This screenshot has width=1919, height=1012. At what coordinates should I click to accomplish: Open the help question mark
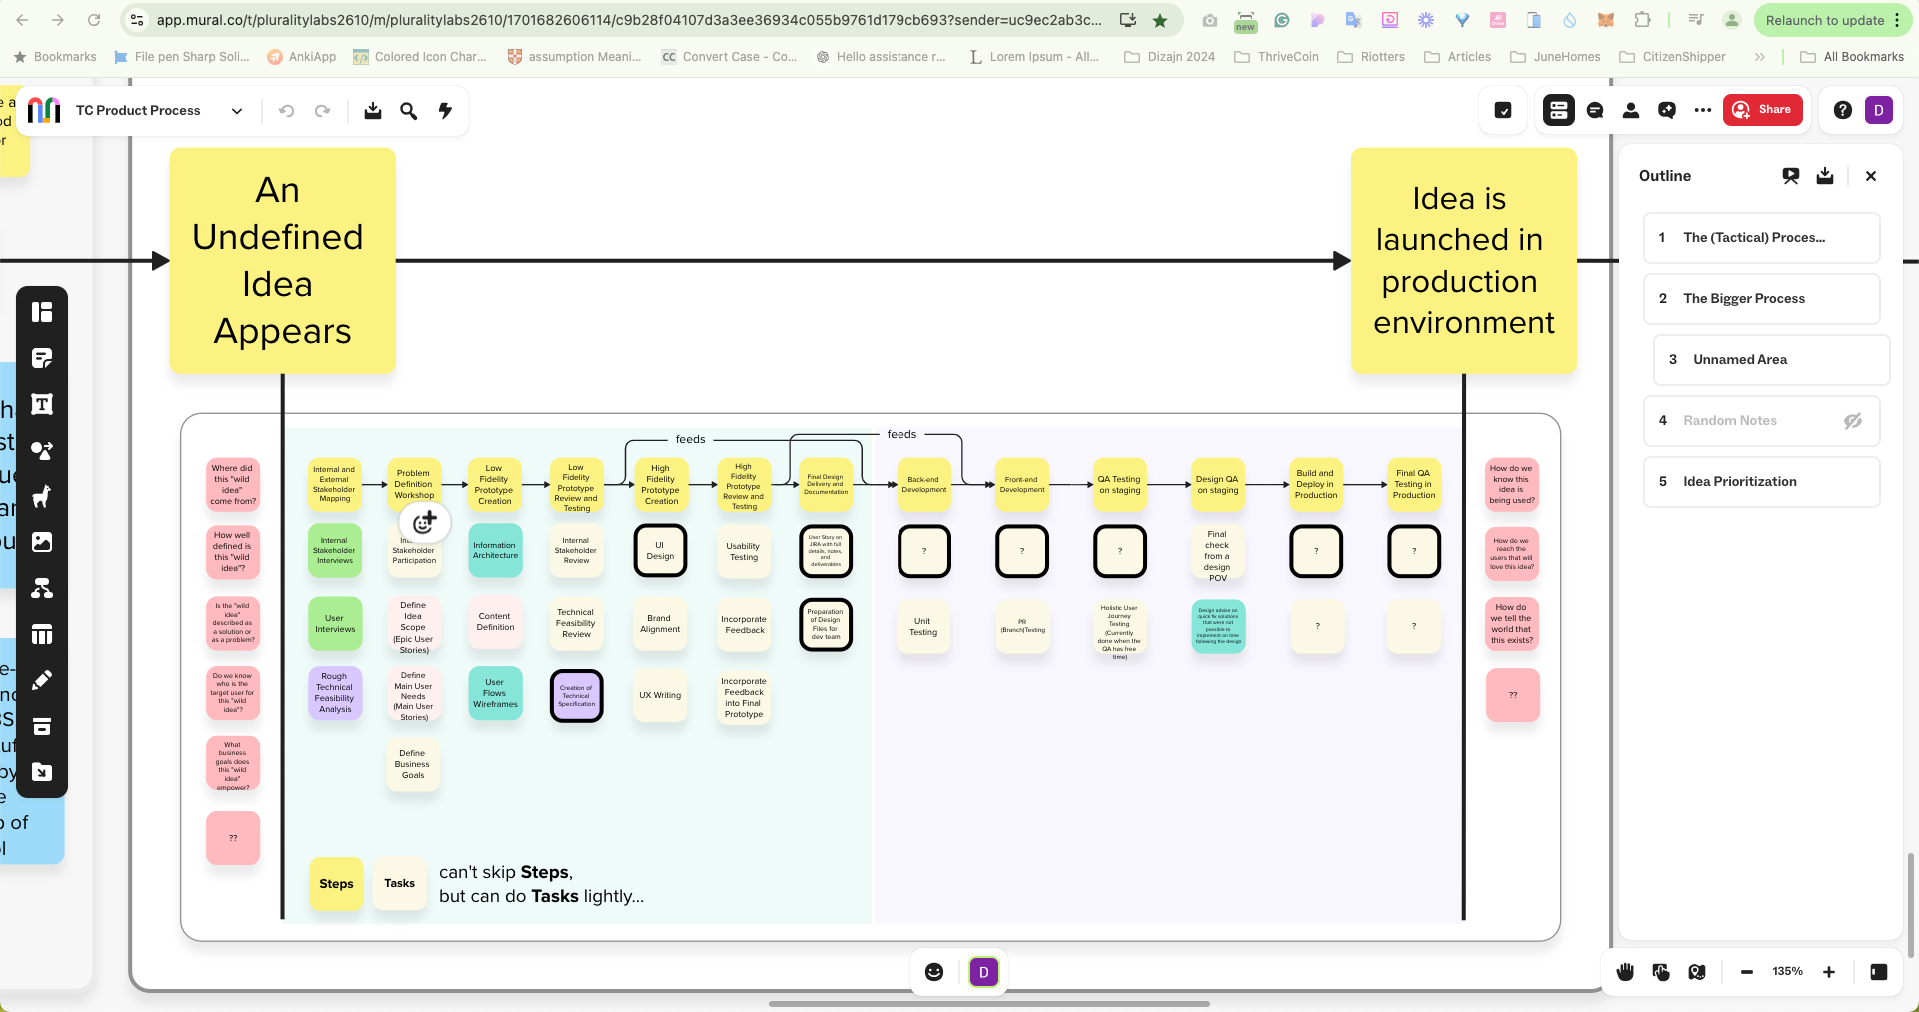(x=1843, y=110)
